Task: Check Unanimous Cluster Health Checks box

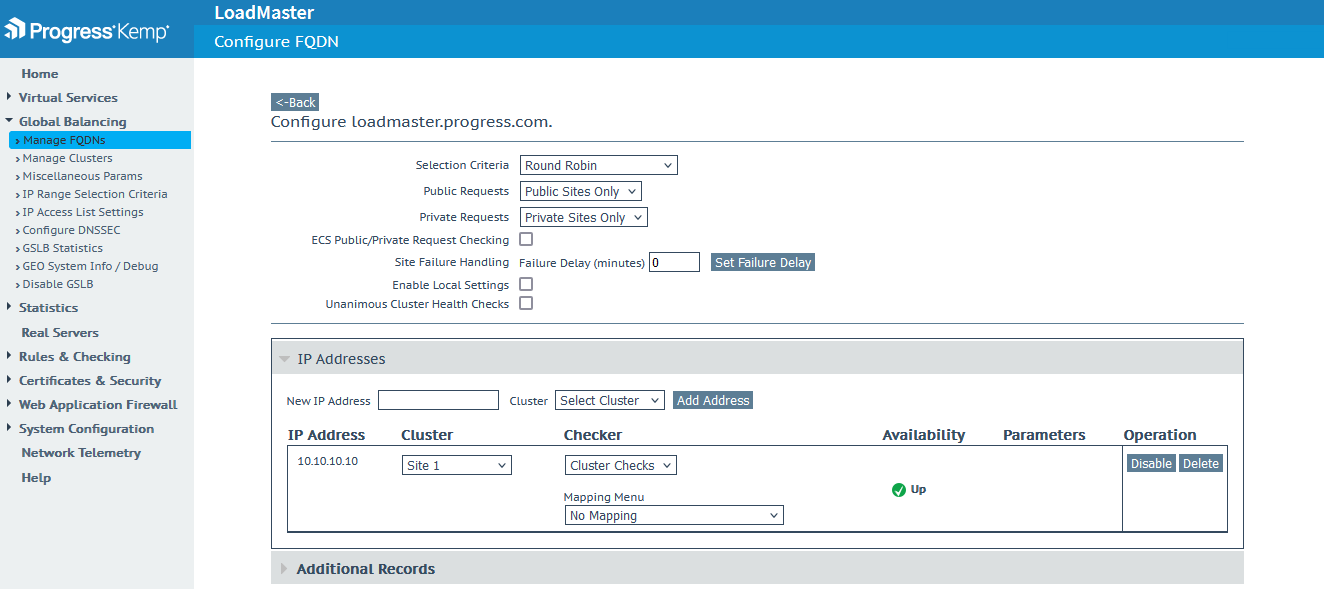Action: (526, 303)
